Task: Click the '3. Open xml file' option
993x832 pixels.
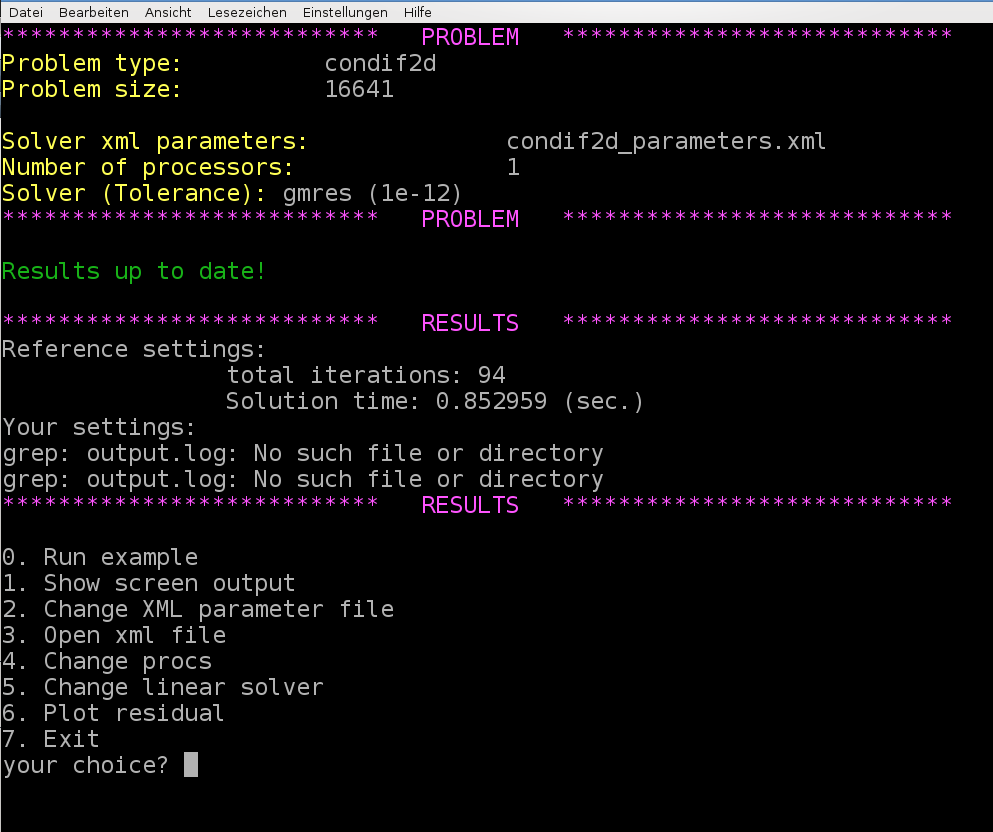Action: (114, 635)
